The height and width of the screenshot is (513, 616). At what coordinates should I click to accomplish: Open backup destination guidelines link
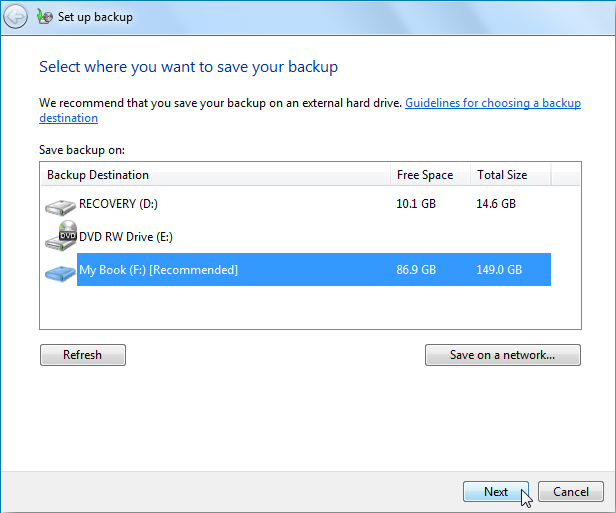[493, 103]
